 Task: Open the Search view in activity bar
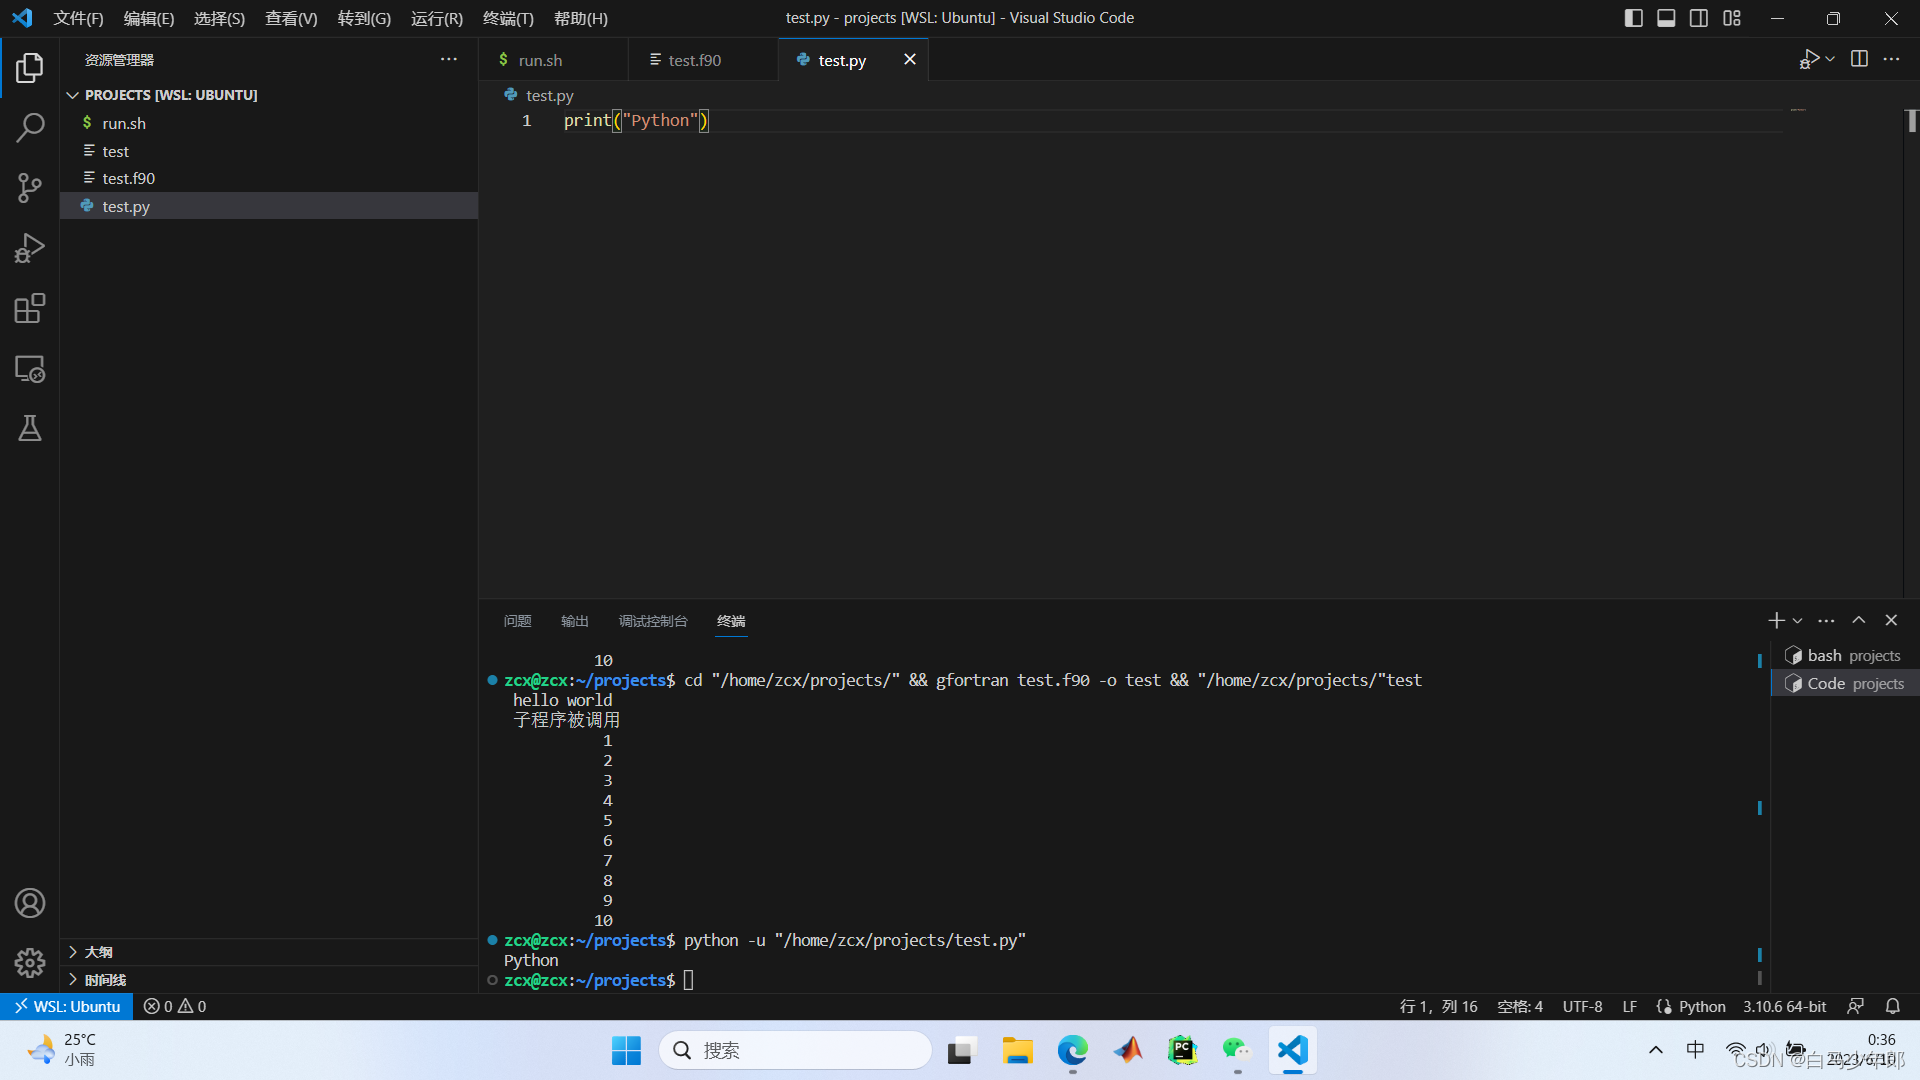pyautogui.click(x=30, y=128)
